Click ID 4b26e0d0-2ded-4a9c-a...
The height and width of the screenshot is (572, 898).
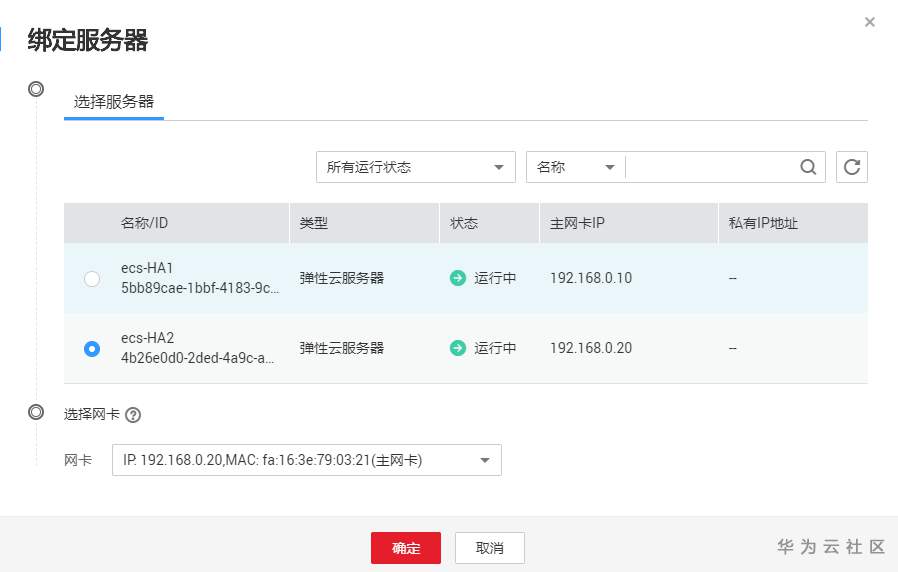click(198, 358)
